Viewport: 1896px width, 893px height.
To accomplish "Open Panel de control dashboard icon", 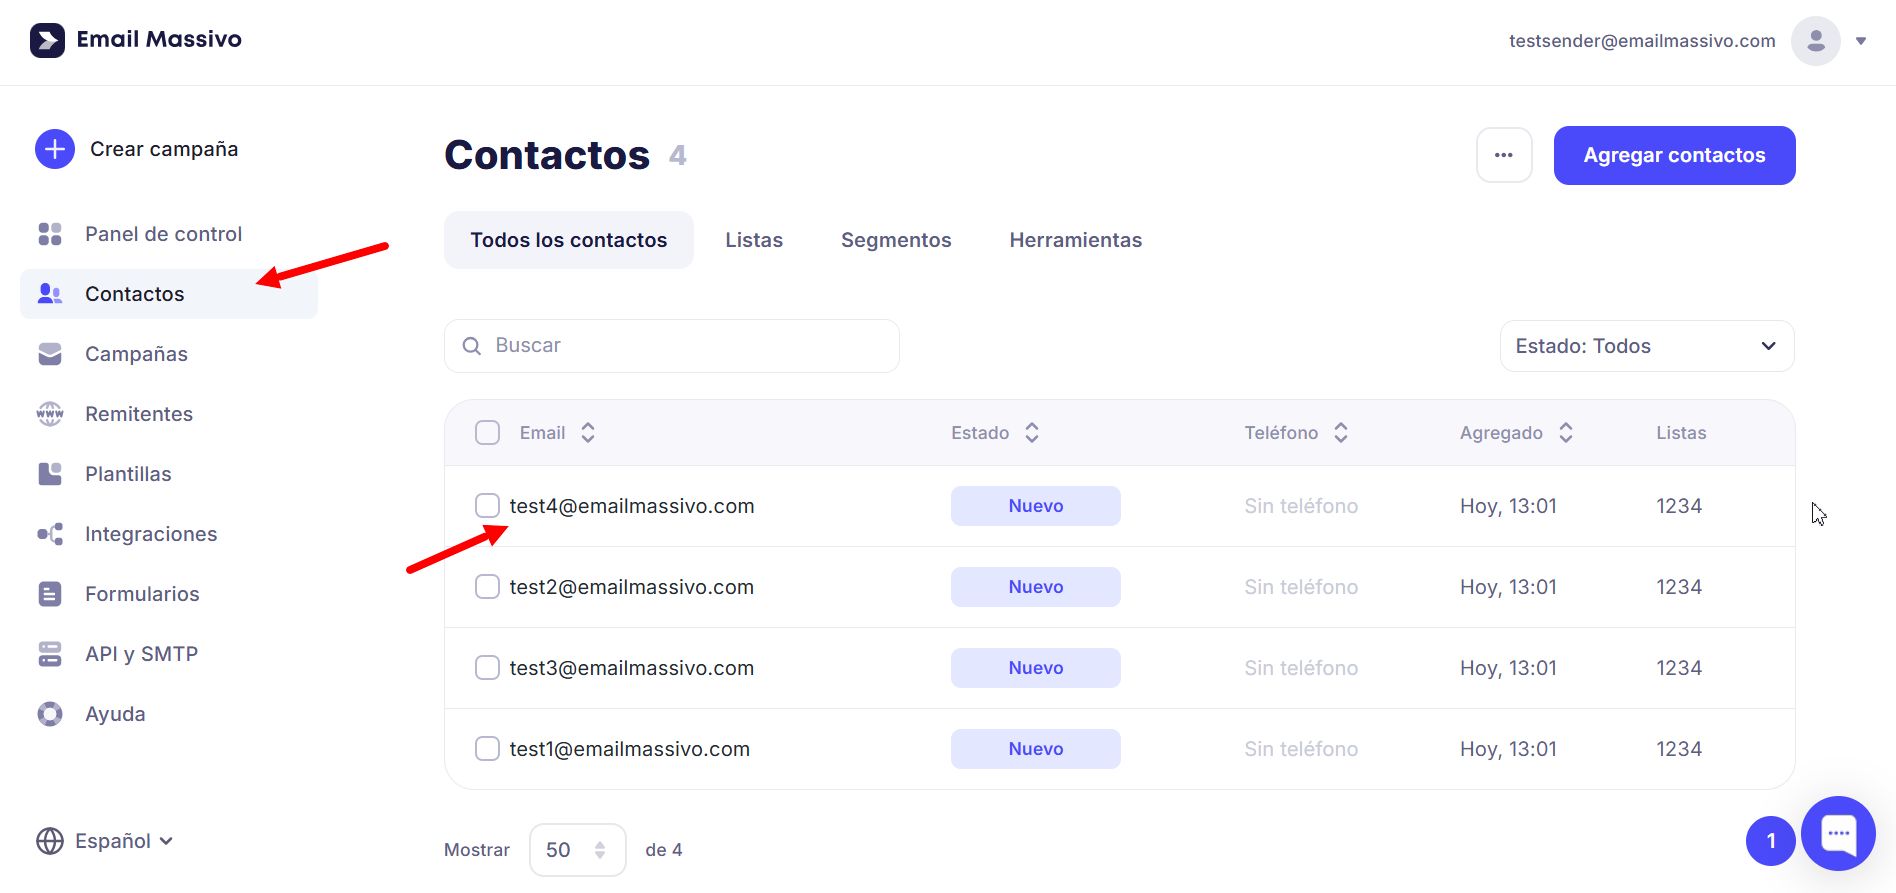I will tap(50, 234).
